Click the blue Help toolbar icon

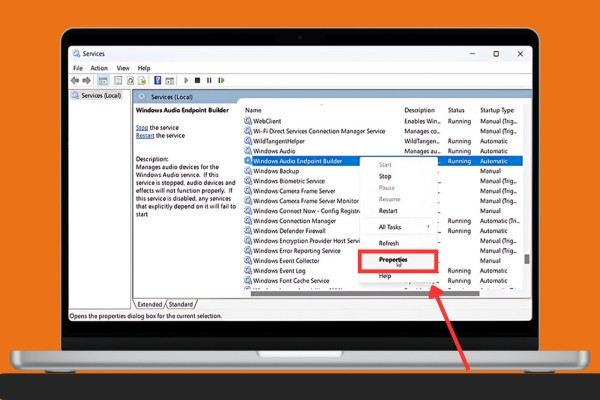[x=157, y=80]
